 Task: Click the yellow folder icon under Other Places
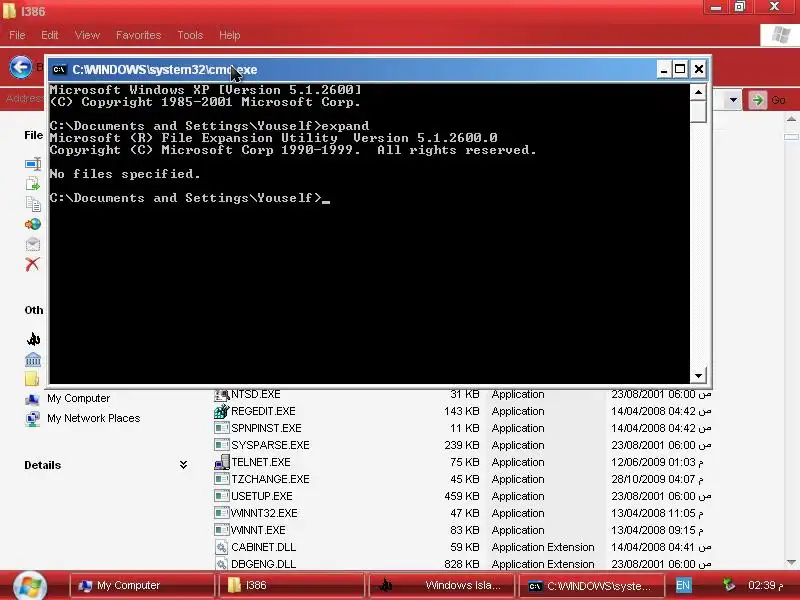tap(32, 379)
